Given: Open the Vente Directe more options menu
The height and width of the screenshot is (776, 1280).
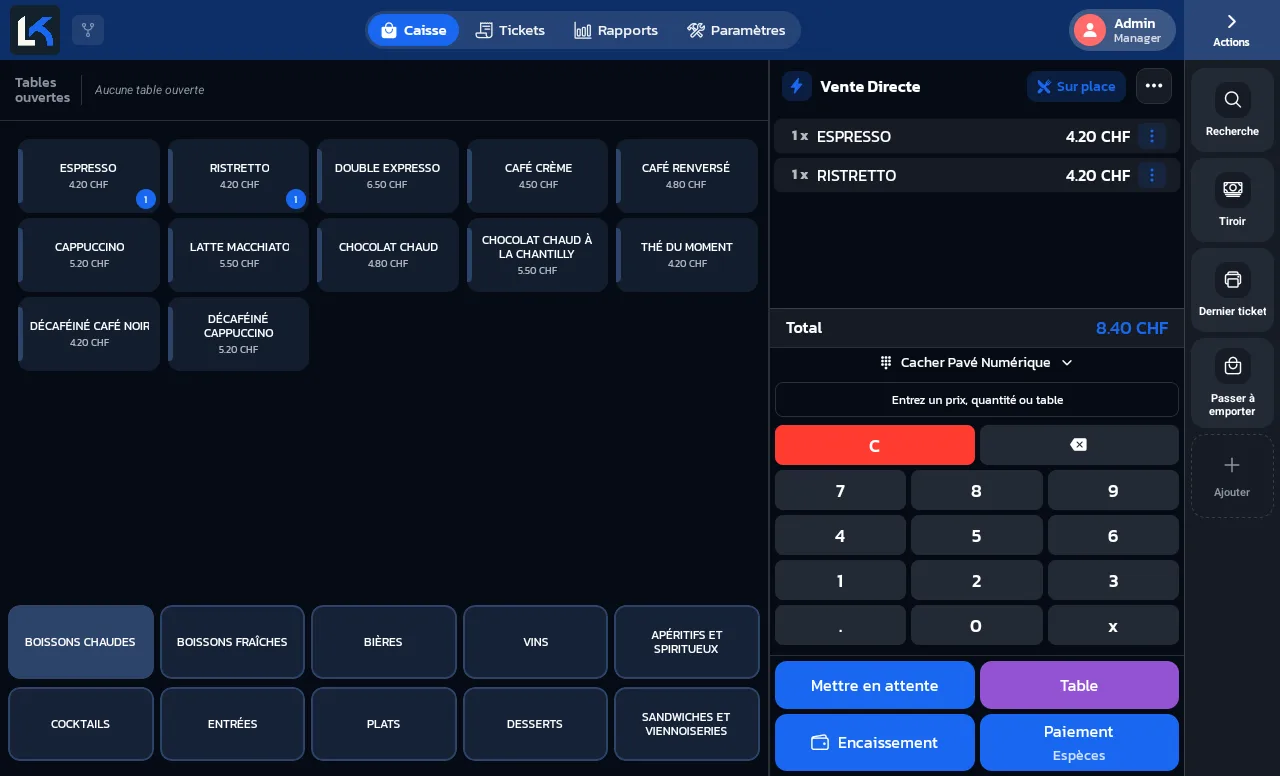Looking at the screenshot, I should pyautogui.click(x=1154, y=86).
